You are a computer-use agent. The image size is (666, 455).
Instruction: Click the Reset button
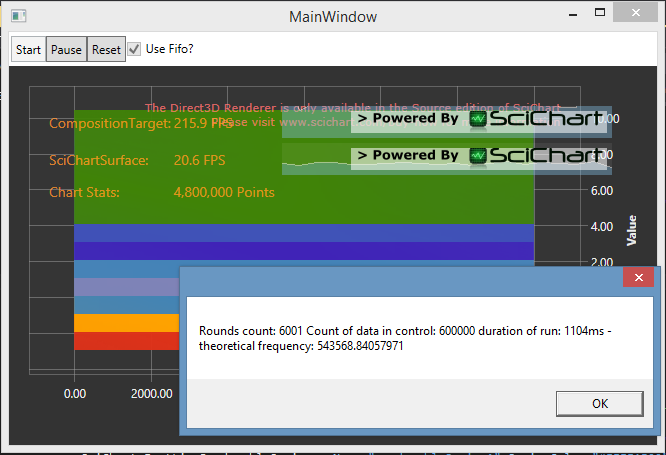tap(106, 49)
